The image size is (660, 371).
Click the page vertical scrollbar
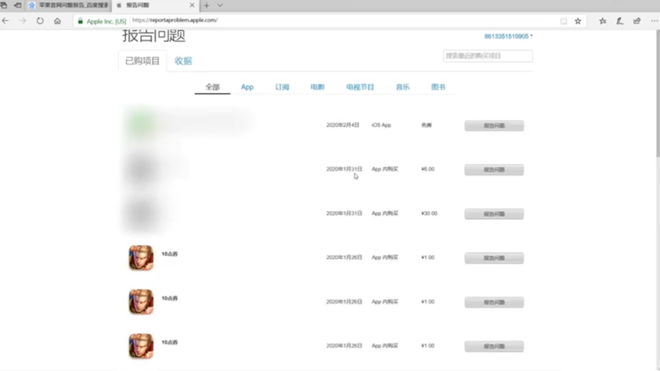click(x=657, y=93)
